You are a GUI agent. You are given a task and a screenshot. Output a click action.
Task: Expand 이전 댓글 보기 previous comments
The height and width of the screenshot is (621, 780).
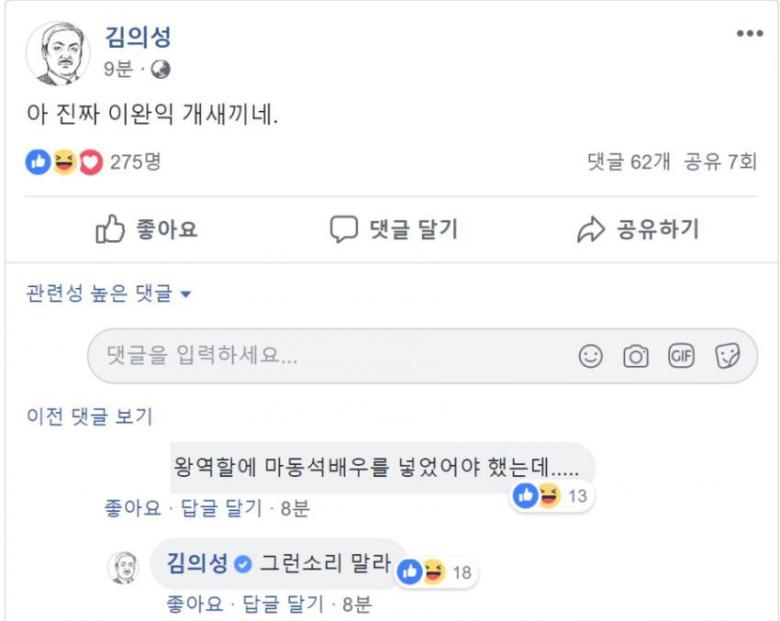point(90,417)
